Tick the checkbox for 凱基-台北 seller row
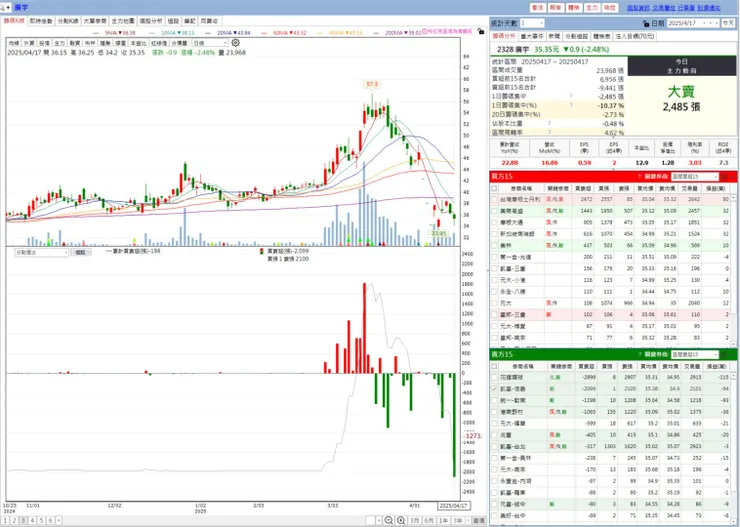This screenshot has height=527, width=740. pos(494,446)
